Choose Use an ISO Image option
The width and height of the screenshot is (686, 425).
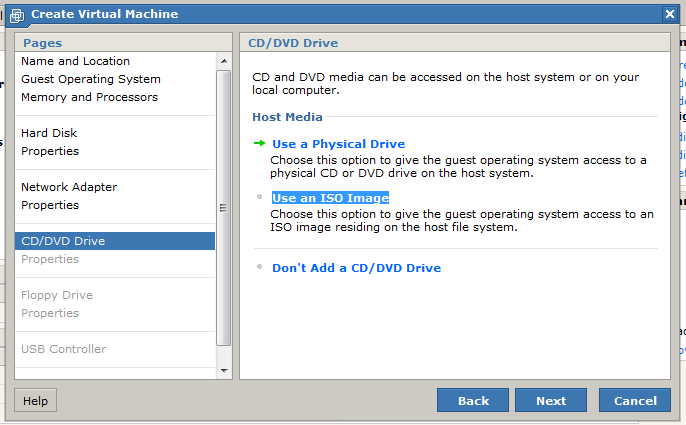[x=330, y=198]
